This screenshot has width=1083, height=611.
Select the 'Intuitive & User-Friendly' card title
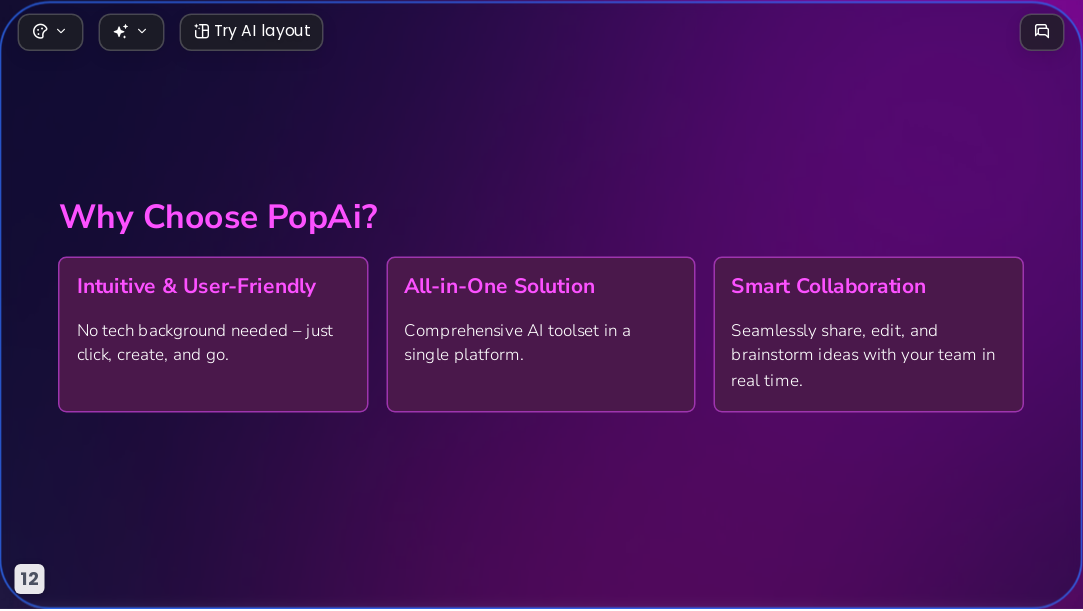196,286
